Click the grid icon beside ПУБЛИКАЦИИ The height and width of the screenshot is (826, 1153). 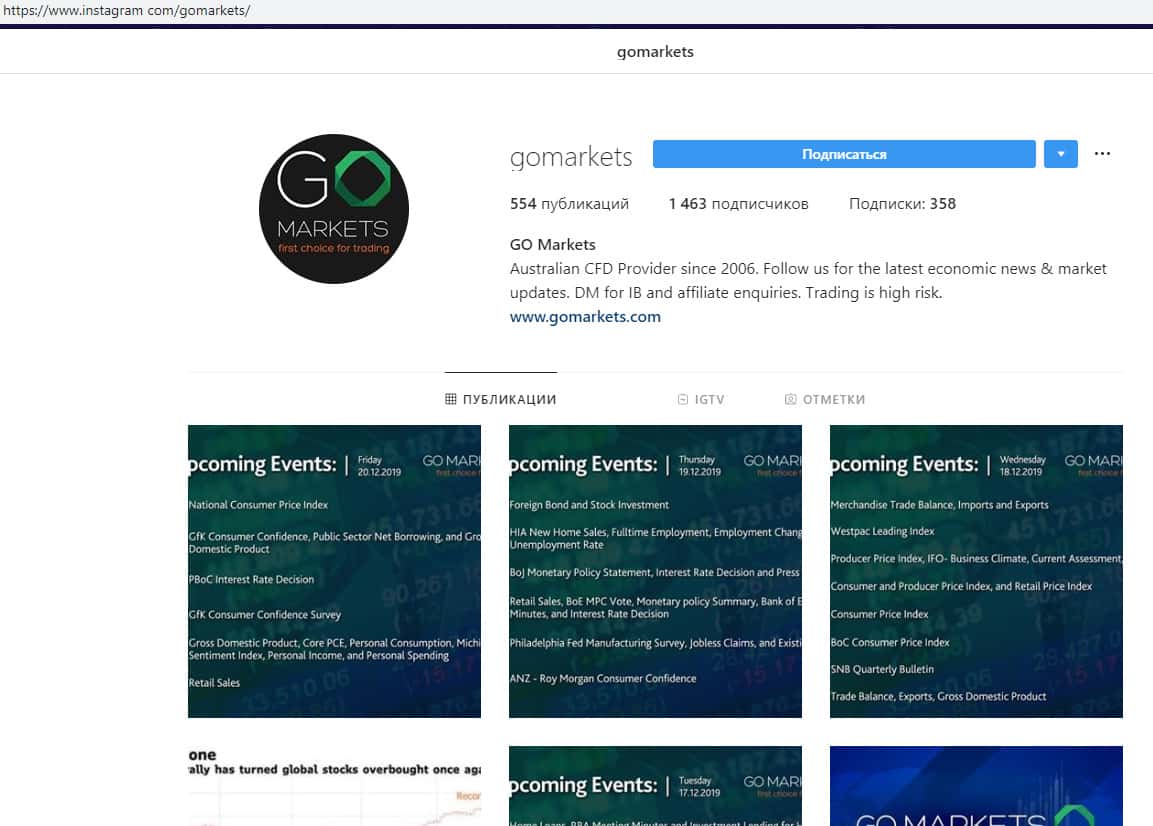pos(451,399)
